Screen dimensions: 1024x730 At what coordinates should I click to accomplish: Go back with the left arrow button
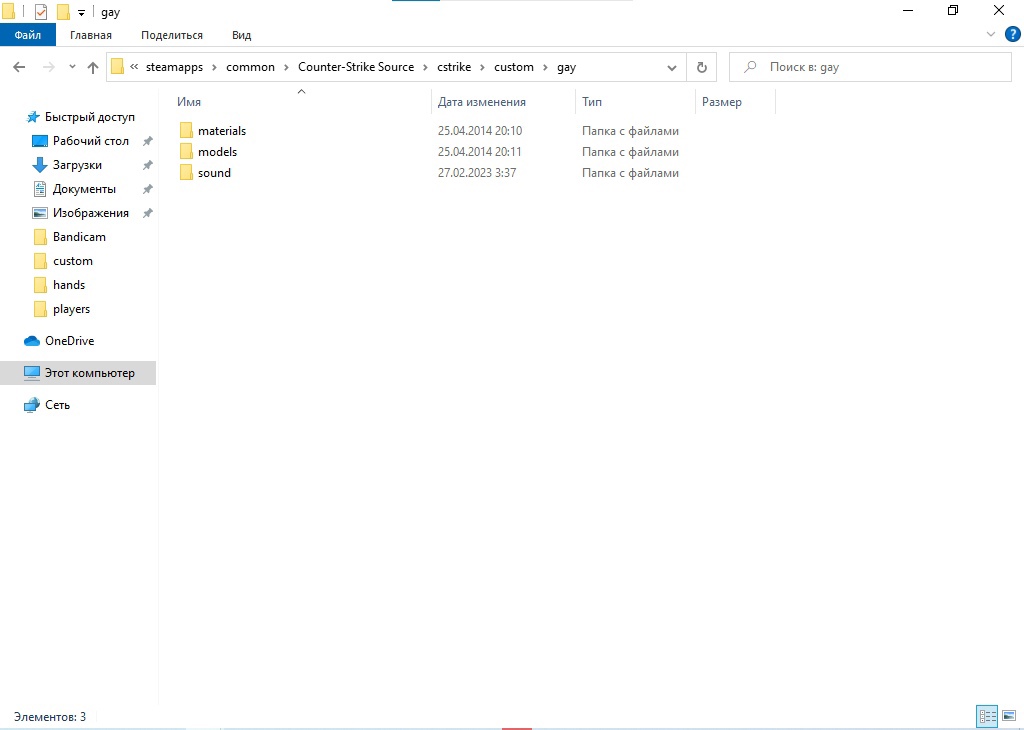pos(20,67)
